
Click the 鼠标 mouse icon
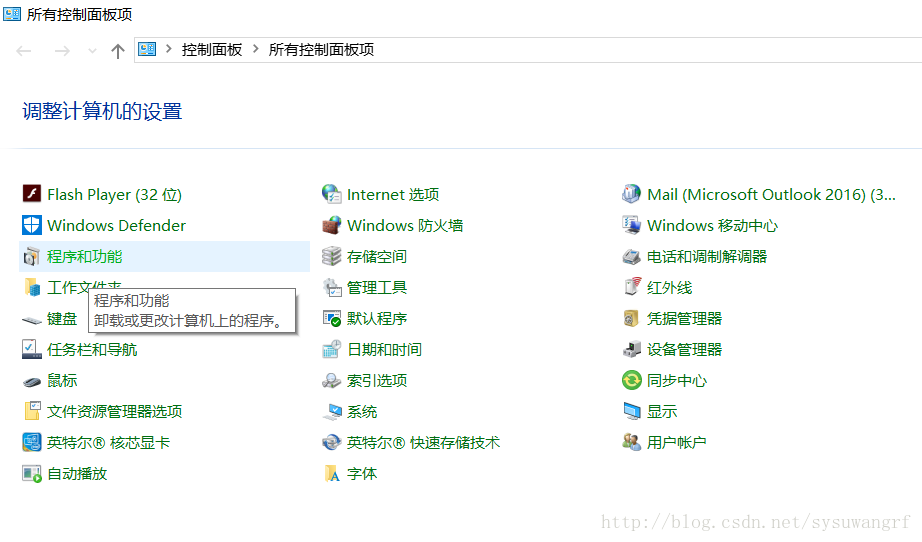[32, 382]
